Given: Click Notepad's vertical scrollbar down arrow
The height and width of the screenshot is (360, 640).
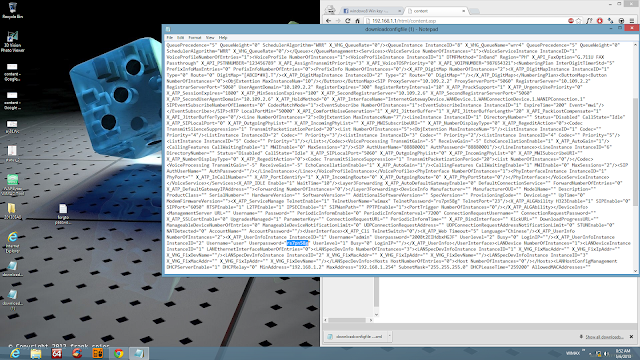Looking at the screenshot, I should (635, 271).
